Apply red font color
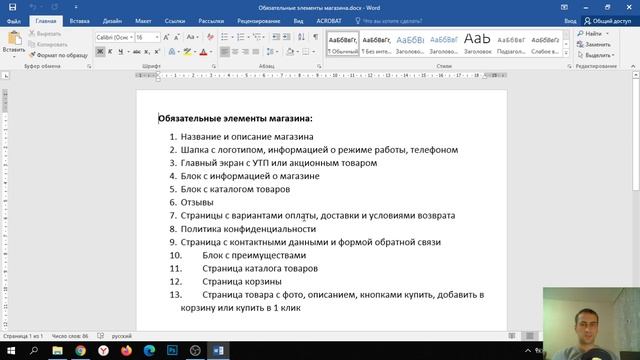640x360 pixels. pyautogui.click(x=203, y=52)
